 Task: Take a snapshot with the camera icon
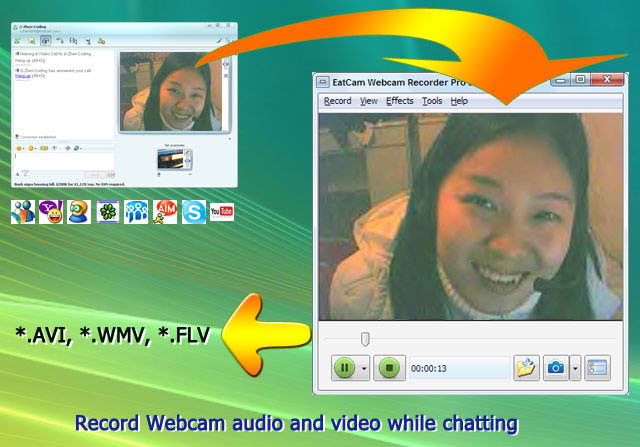(555, 368)
